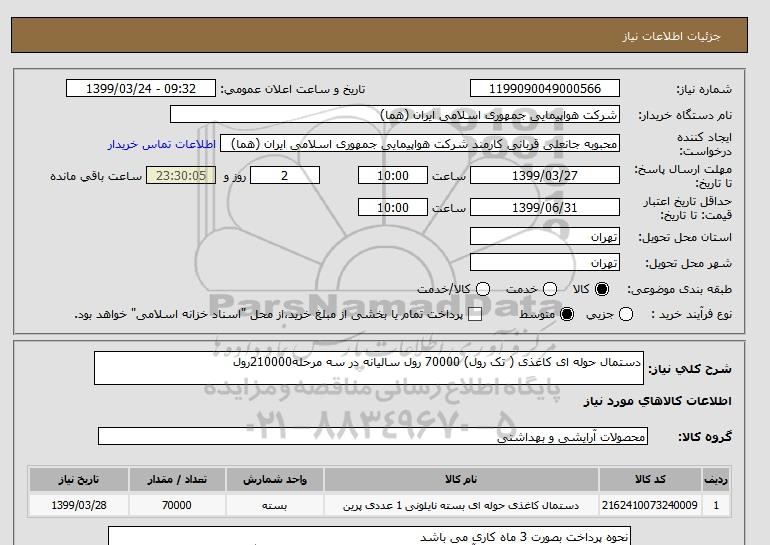770x545 pixels.
Task: Open the اطلاعات تماس خریدار link
Action: [162, 145]
